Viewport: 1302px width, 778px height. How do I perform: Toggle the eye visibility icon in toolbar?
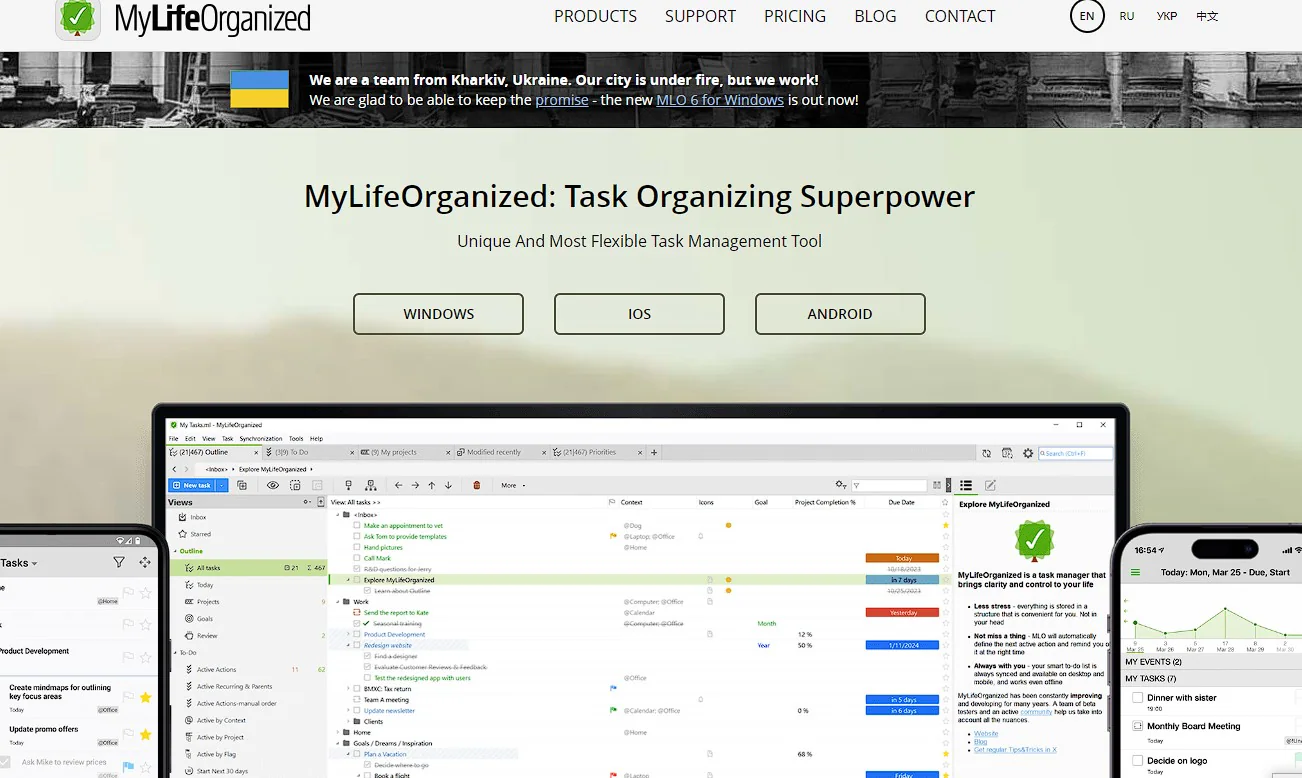pos(272,485)
